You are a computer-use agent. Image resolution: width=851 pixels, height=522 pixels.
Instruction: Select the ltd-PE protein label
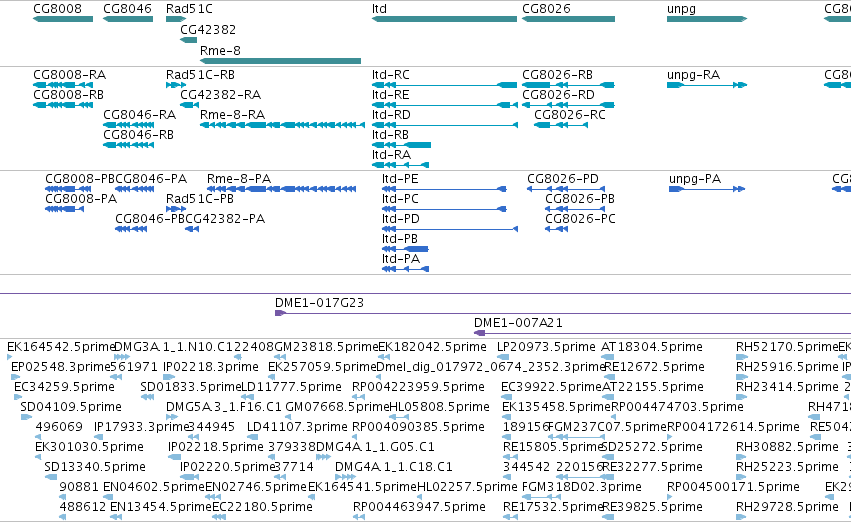point(400,179)
